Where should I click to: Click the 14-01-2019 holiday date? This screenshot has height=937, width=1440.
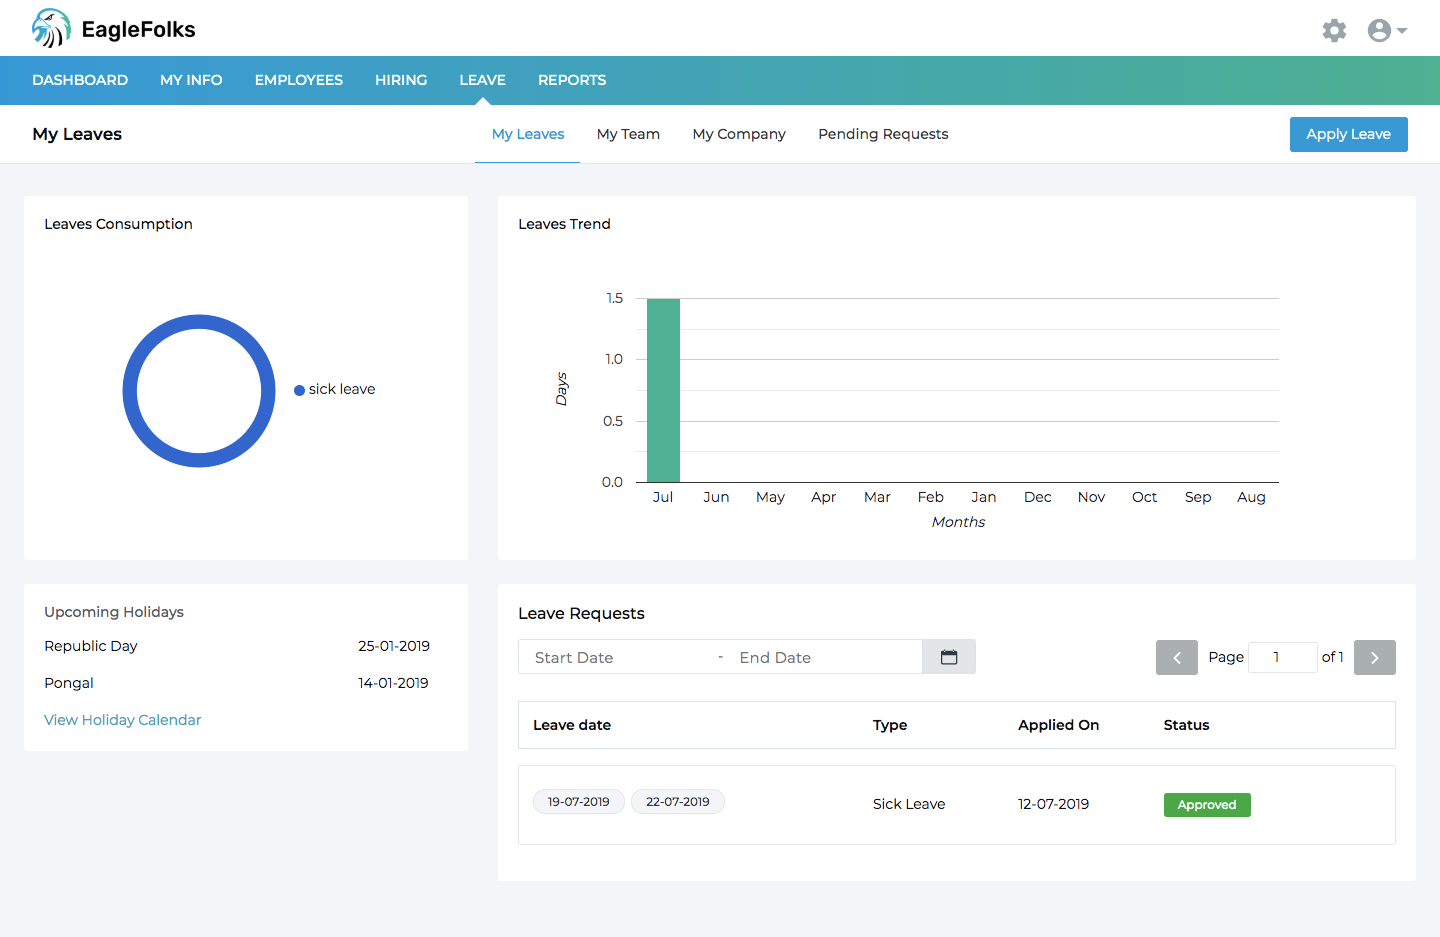click(394, 683)
